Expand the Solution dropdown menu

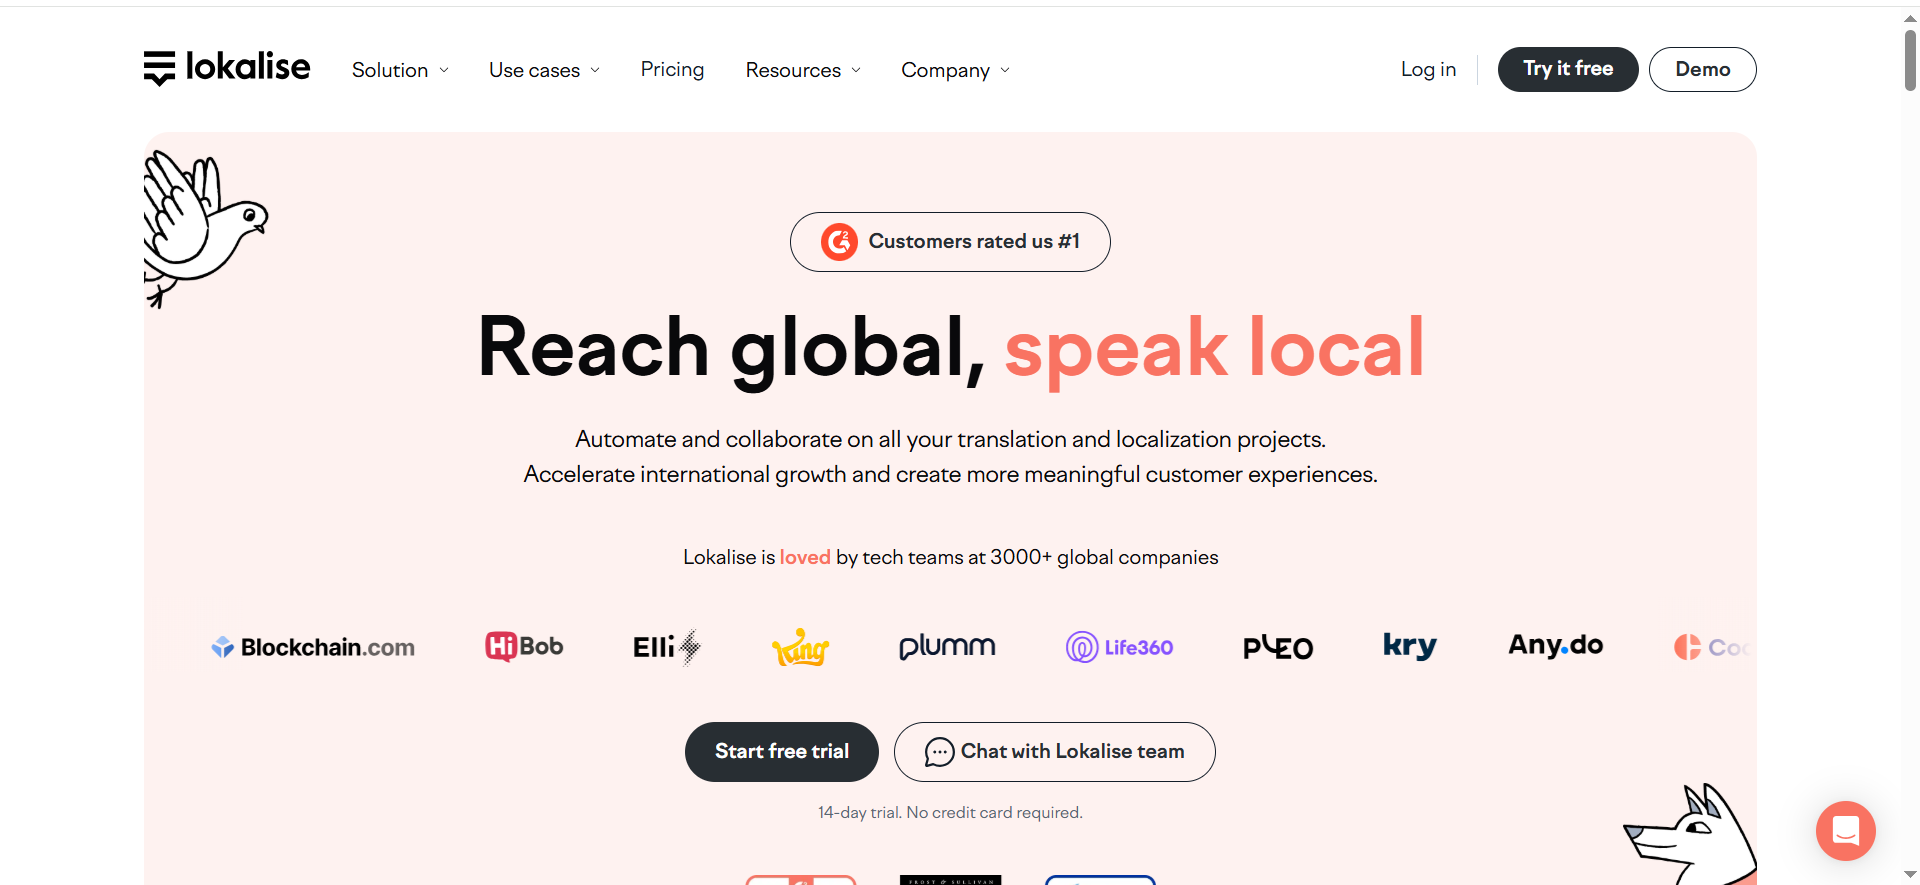400,70
